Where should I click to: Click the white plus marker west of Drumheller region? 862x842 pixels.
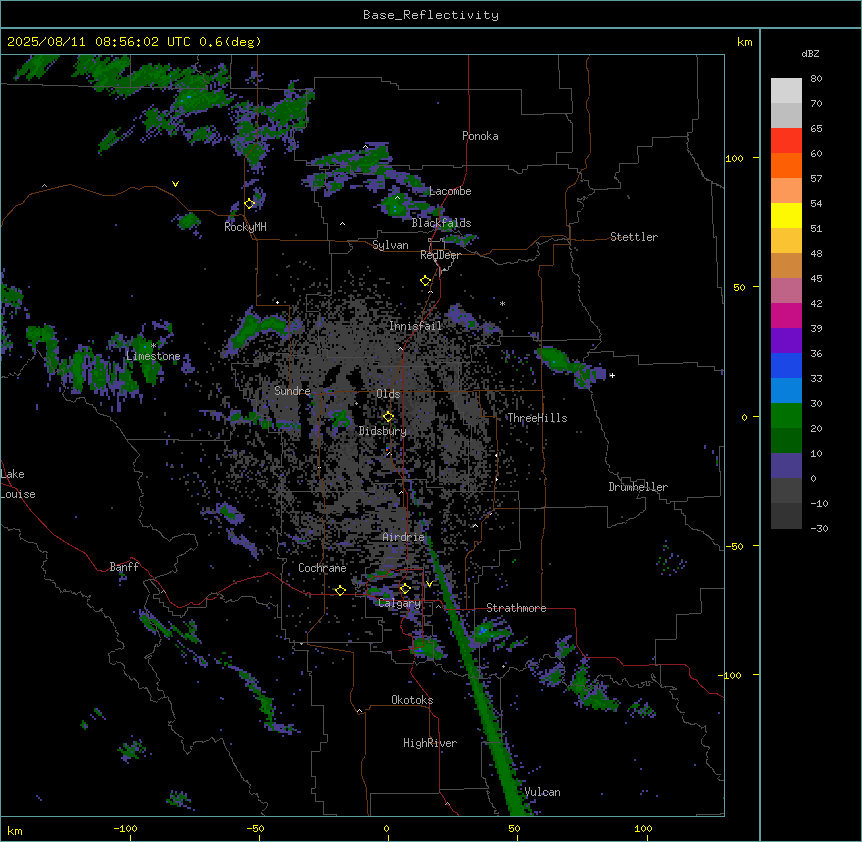[x=612, y=375]
